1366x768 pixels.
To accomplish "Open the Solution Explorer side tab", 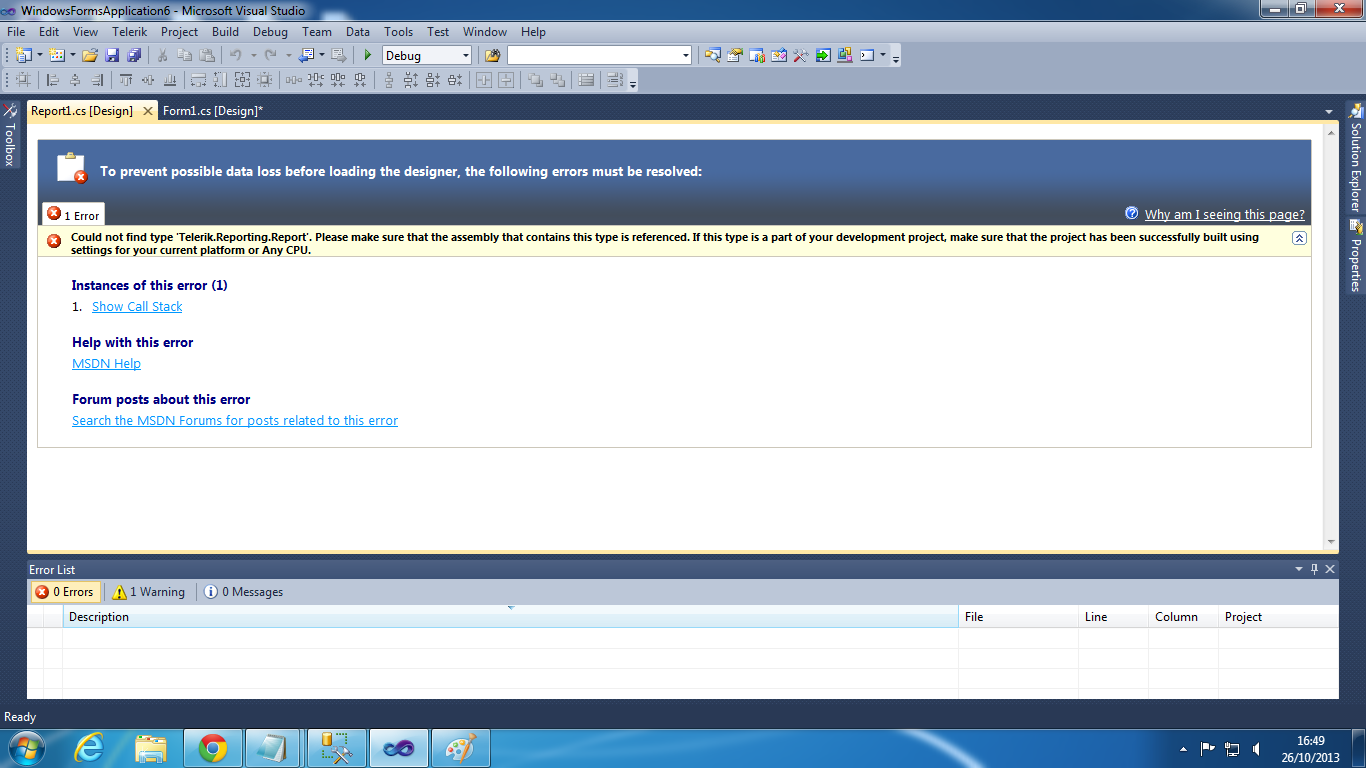I will point(1356,157).
